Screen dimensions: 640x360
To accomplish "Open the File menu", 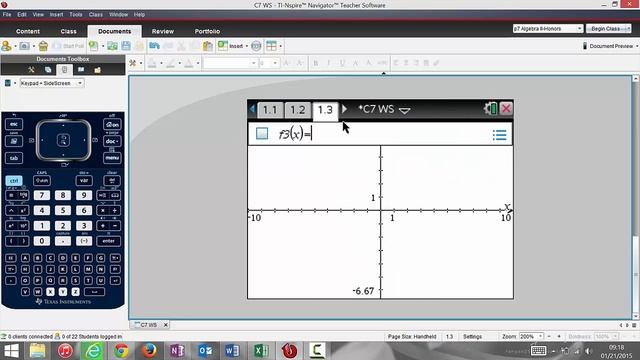I will [7, 14].
